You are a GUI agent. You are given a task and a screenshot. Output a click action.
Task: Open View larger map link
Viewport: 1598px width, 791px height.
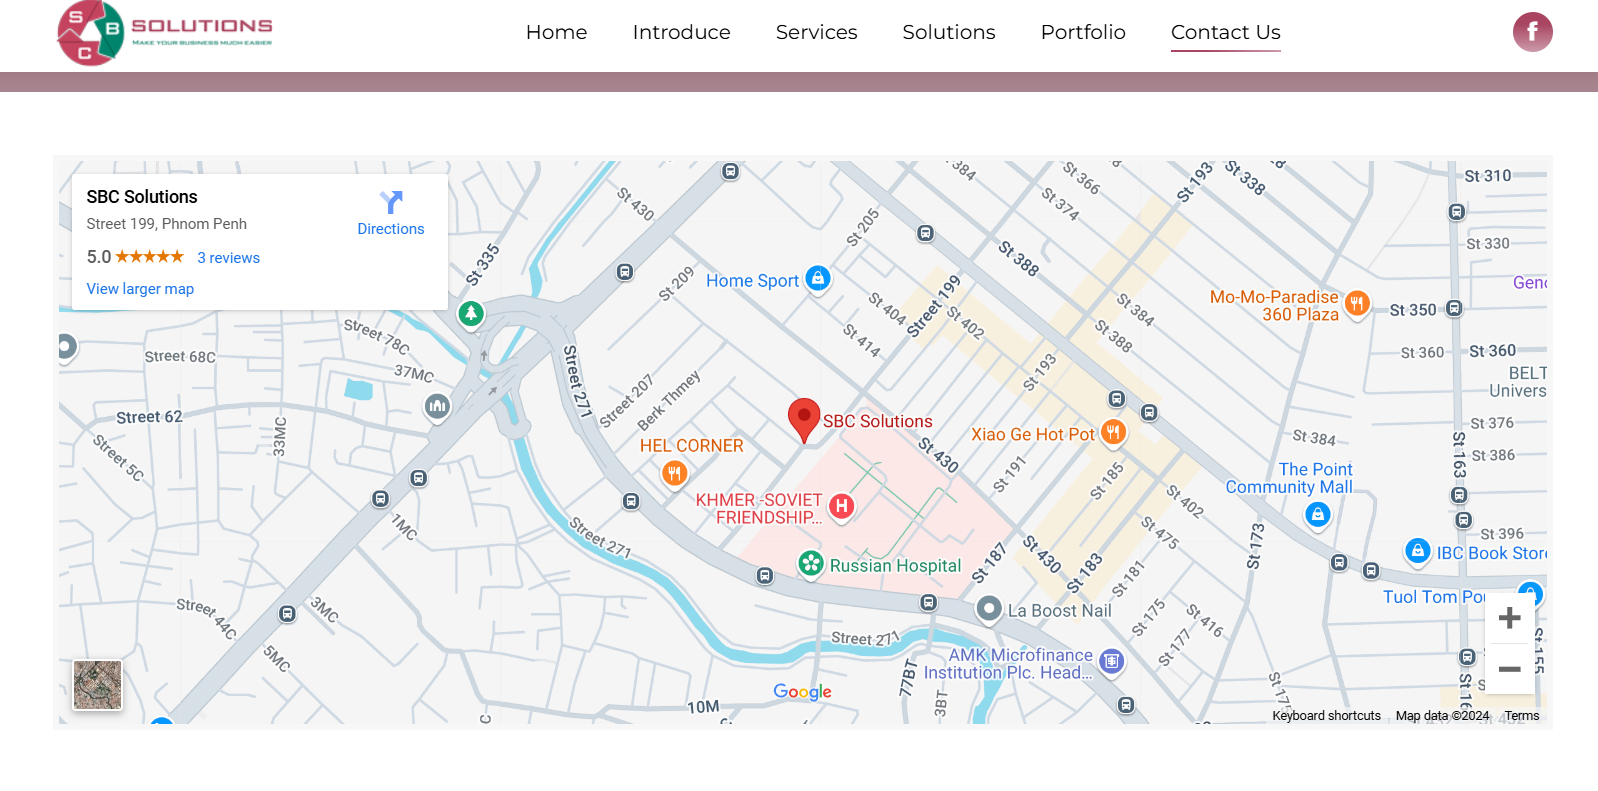(x=140, y=289)
